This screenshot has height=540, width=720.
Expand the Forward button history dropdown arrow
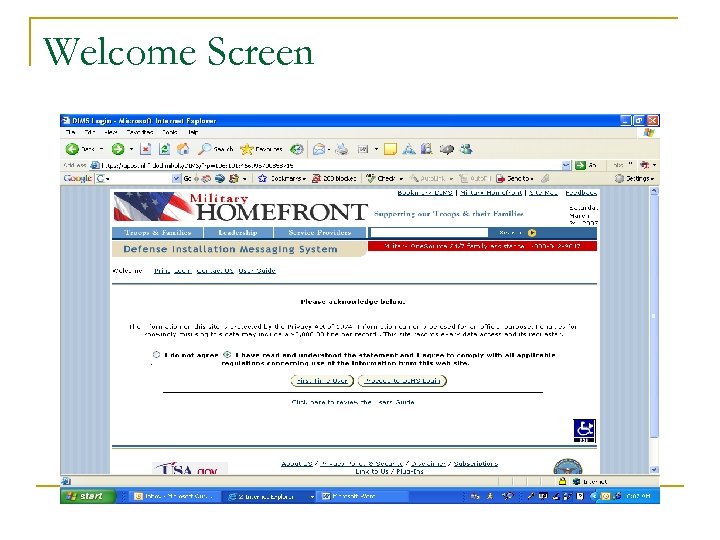(131, 149)
